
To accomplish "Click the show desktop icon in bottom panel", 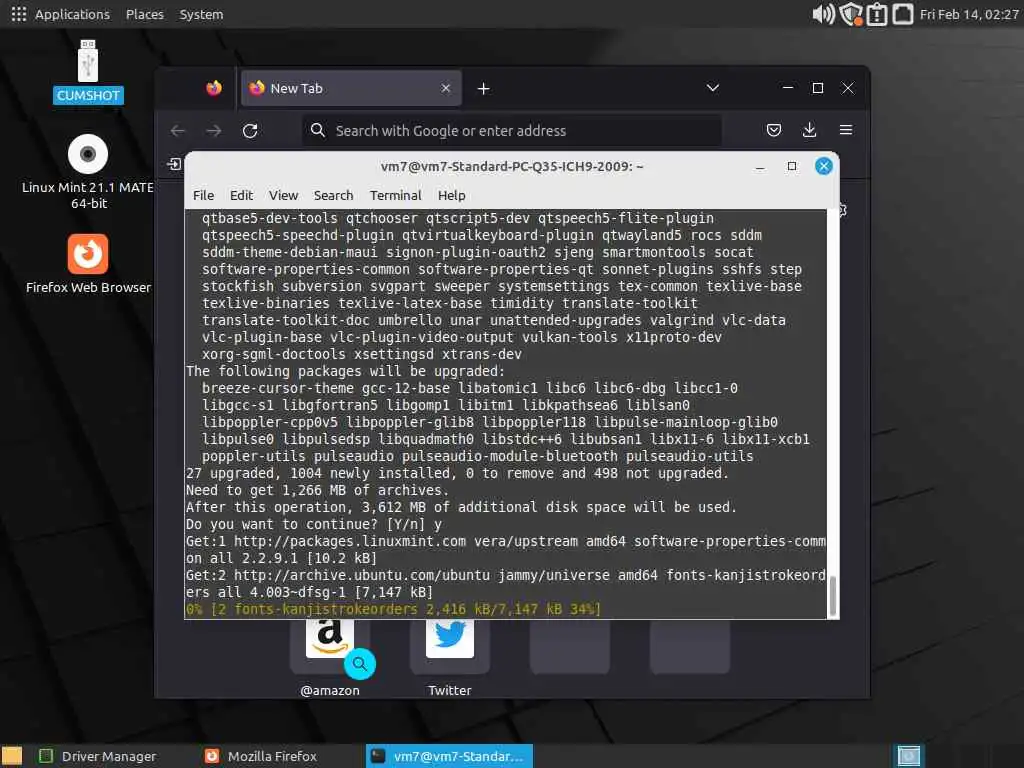I will (12, 756).
